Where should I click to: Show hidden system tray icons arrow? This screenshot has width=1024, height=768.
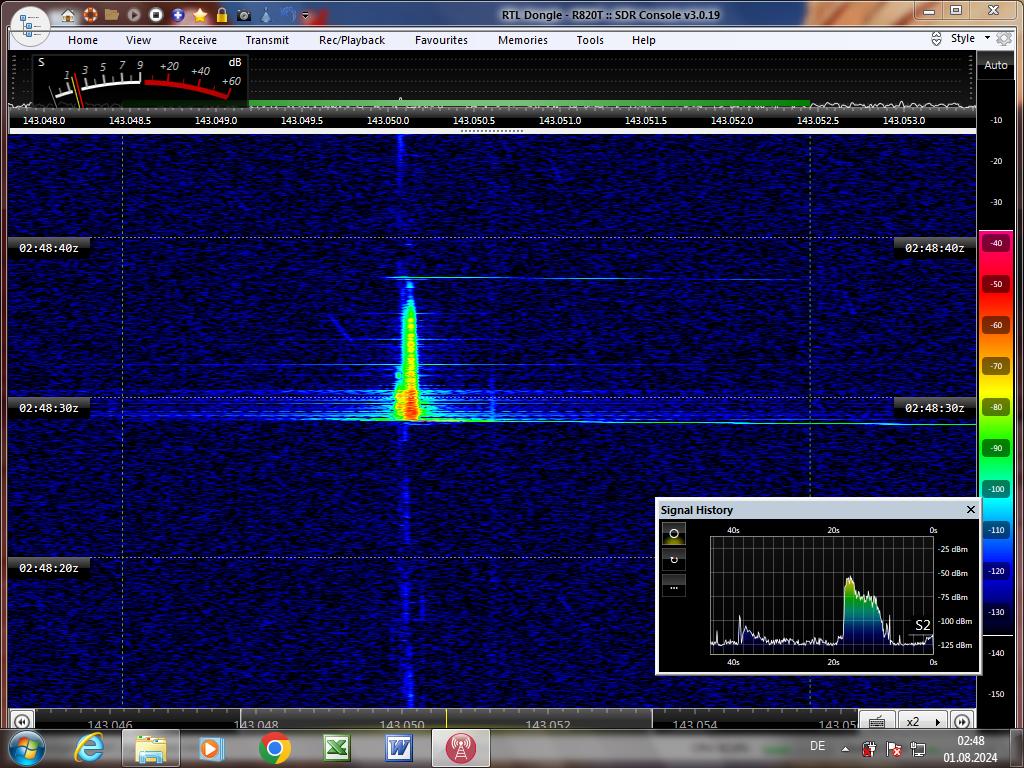(x=846, y=749)
